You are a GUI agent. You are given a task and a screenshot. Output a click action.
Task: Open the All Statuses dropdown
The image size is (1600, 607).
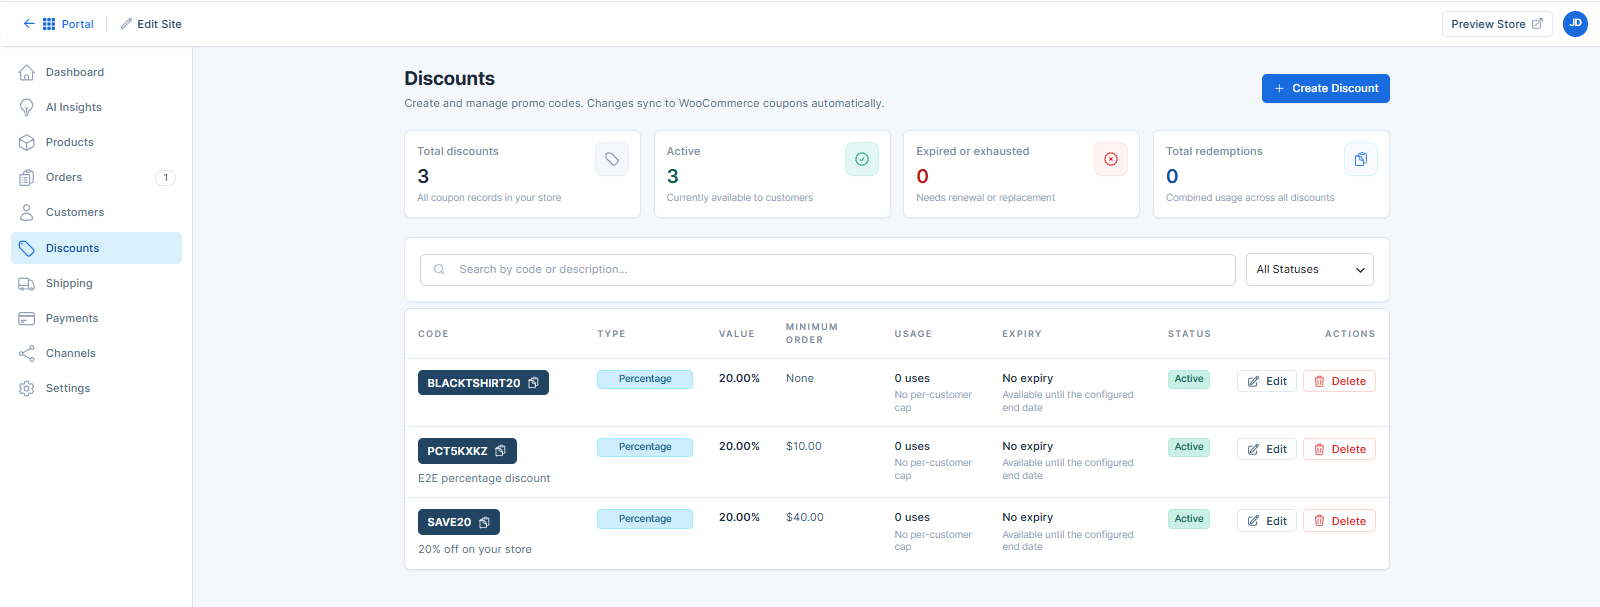pyautogui.click(x=1310, y=269)
